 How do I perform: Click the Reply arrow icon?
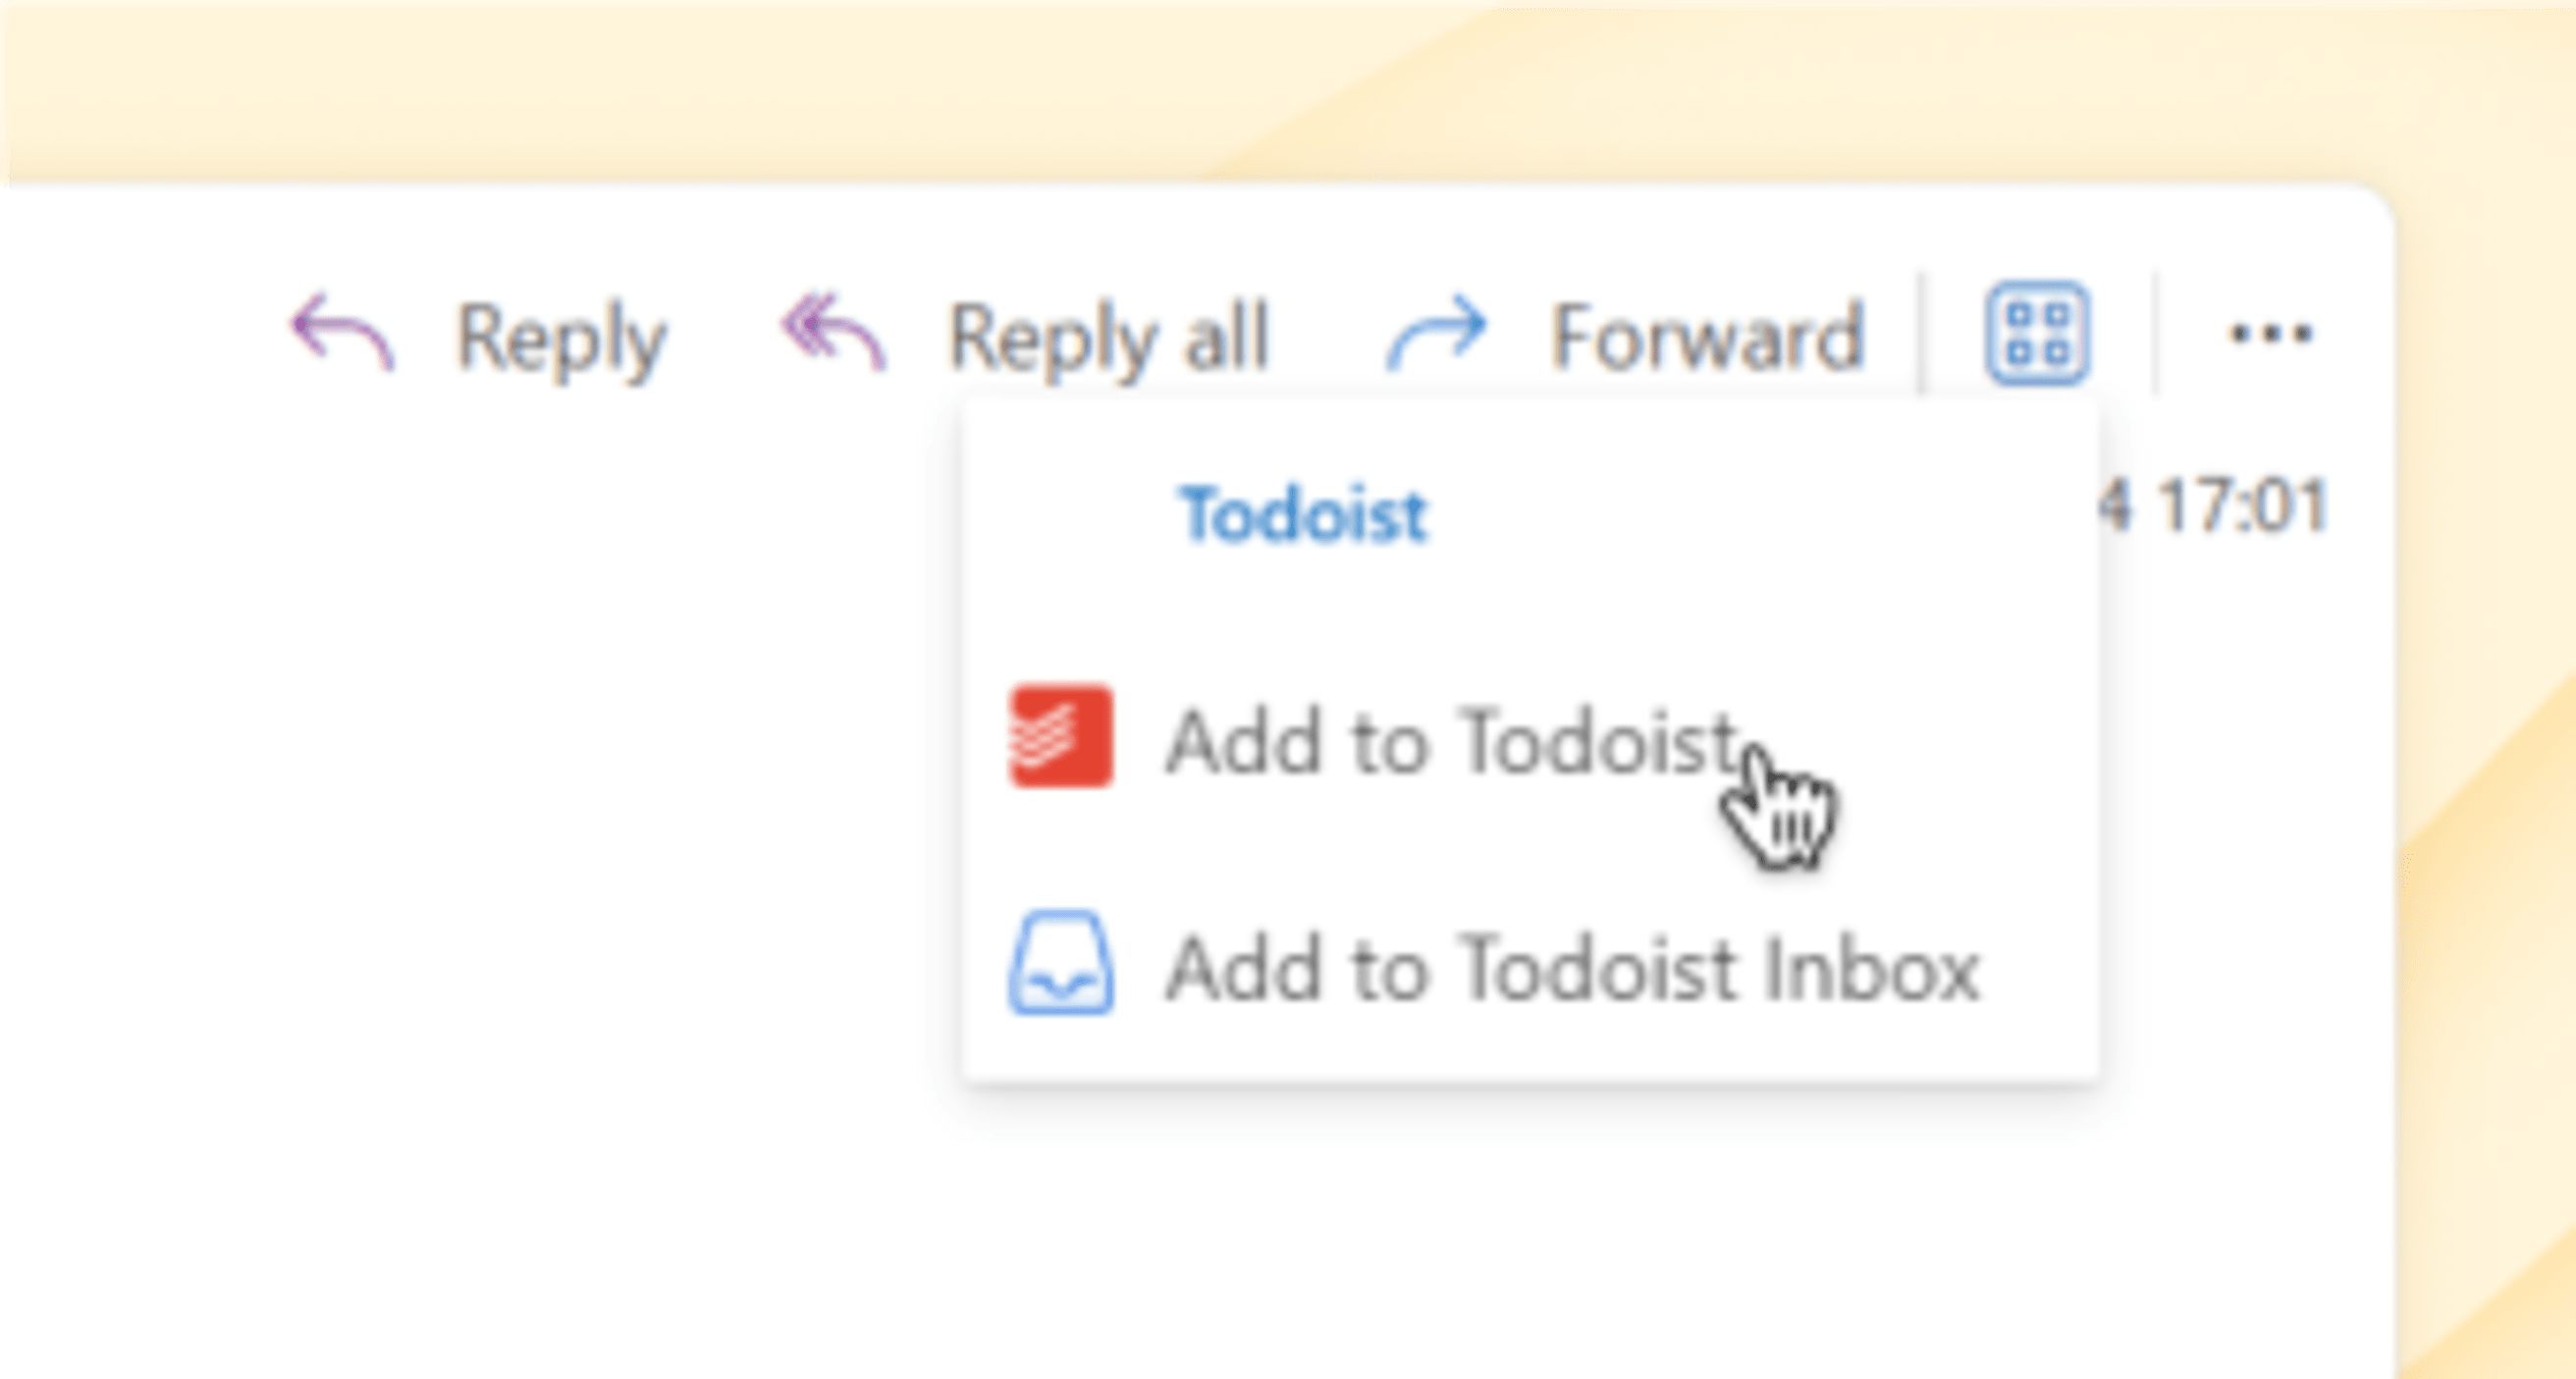pos(343,332)
